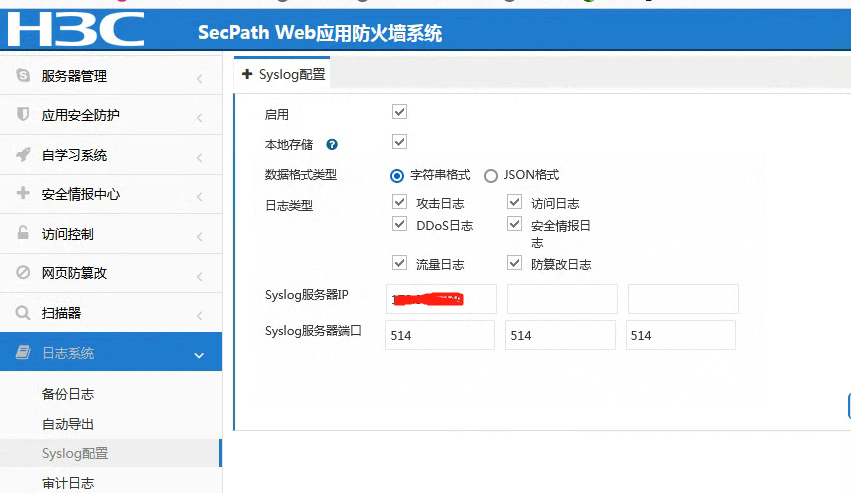Click the 数据格式类型 label
This screenshot has height=493, width=851.
(301, 175)
